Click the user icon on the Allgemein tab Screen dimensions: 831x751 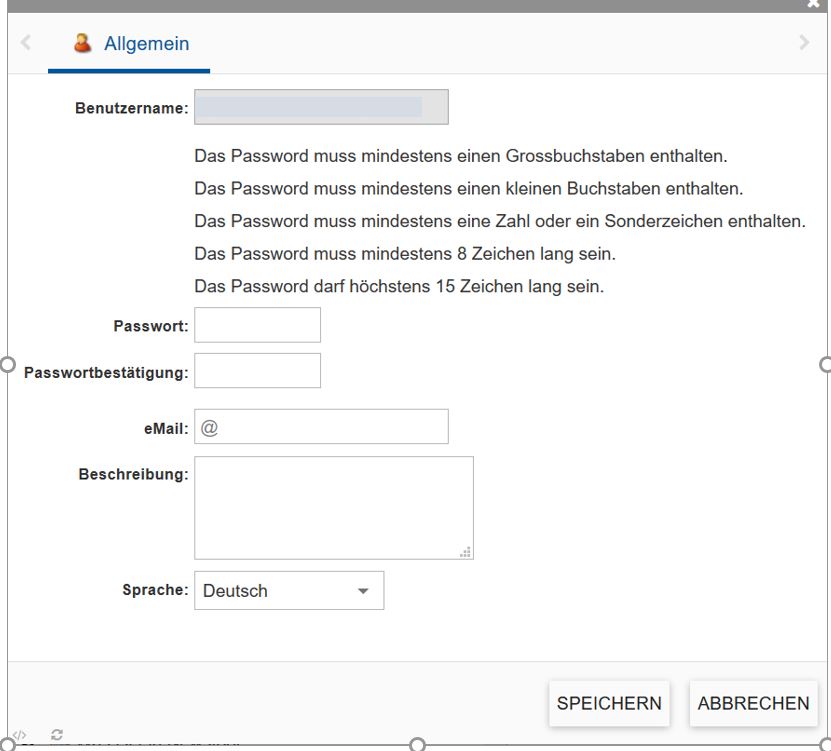pyautogui.click(x=83, y=44)
